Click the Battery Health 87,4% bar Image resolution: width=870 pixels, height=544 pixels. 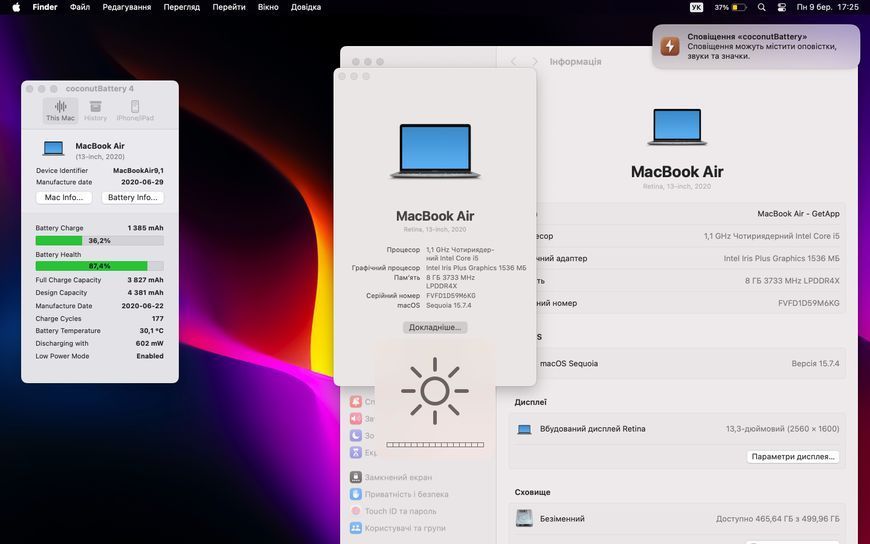pos(99,266)
